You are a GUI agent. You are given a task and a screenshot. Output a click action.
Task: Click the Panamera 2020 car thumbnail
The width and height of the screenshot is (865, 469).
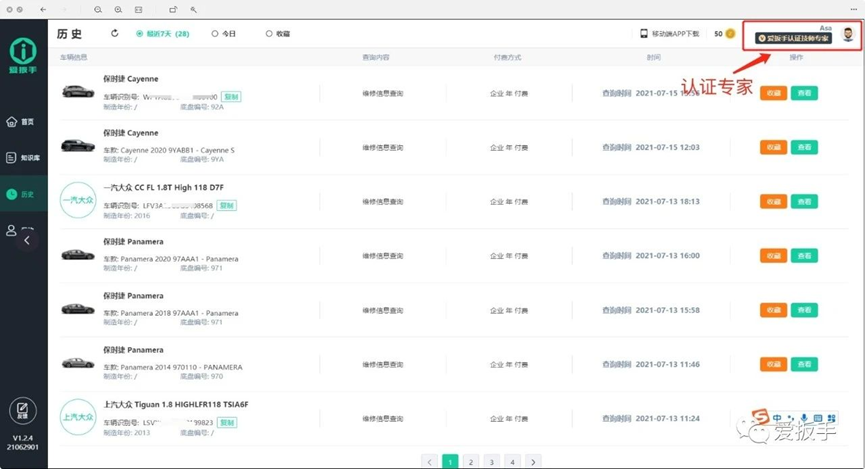click(78, 254)
